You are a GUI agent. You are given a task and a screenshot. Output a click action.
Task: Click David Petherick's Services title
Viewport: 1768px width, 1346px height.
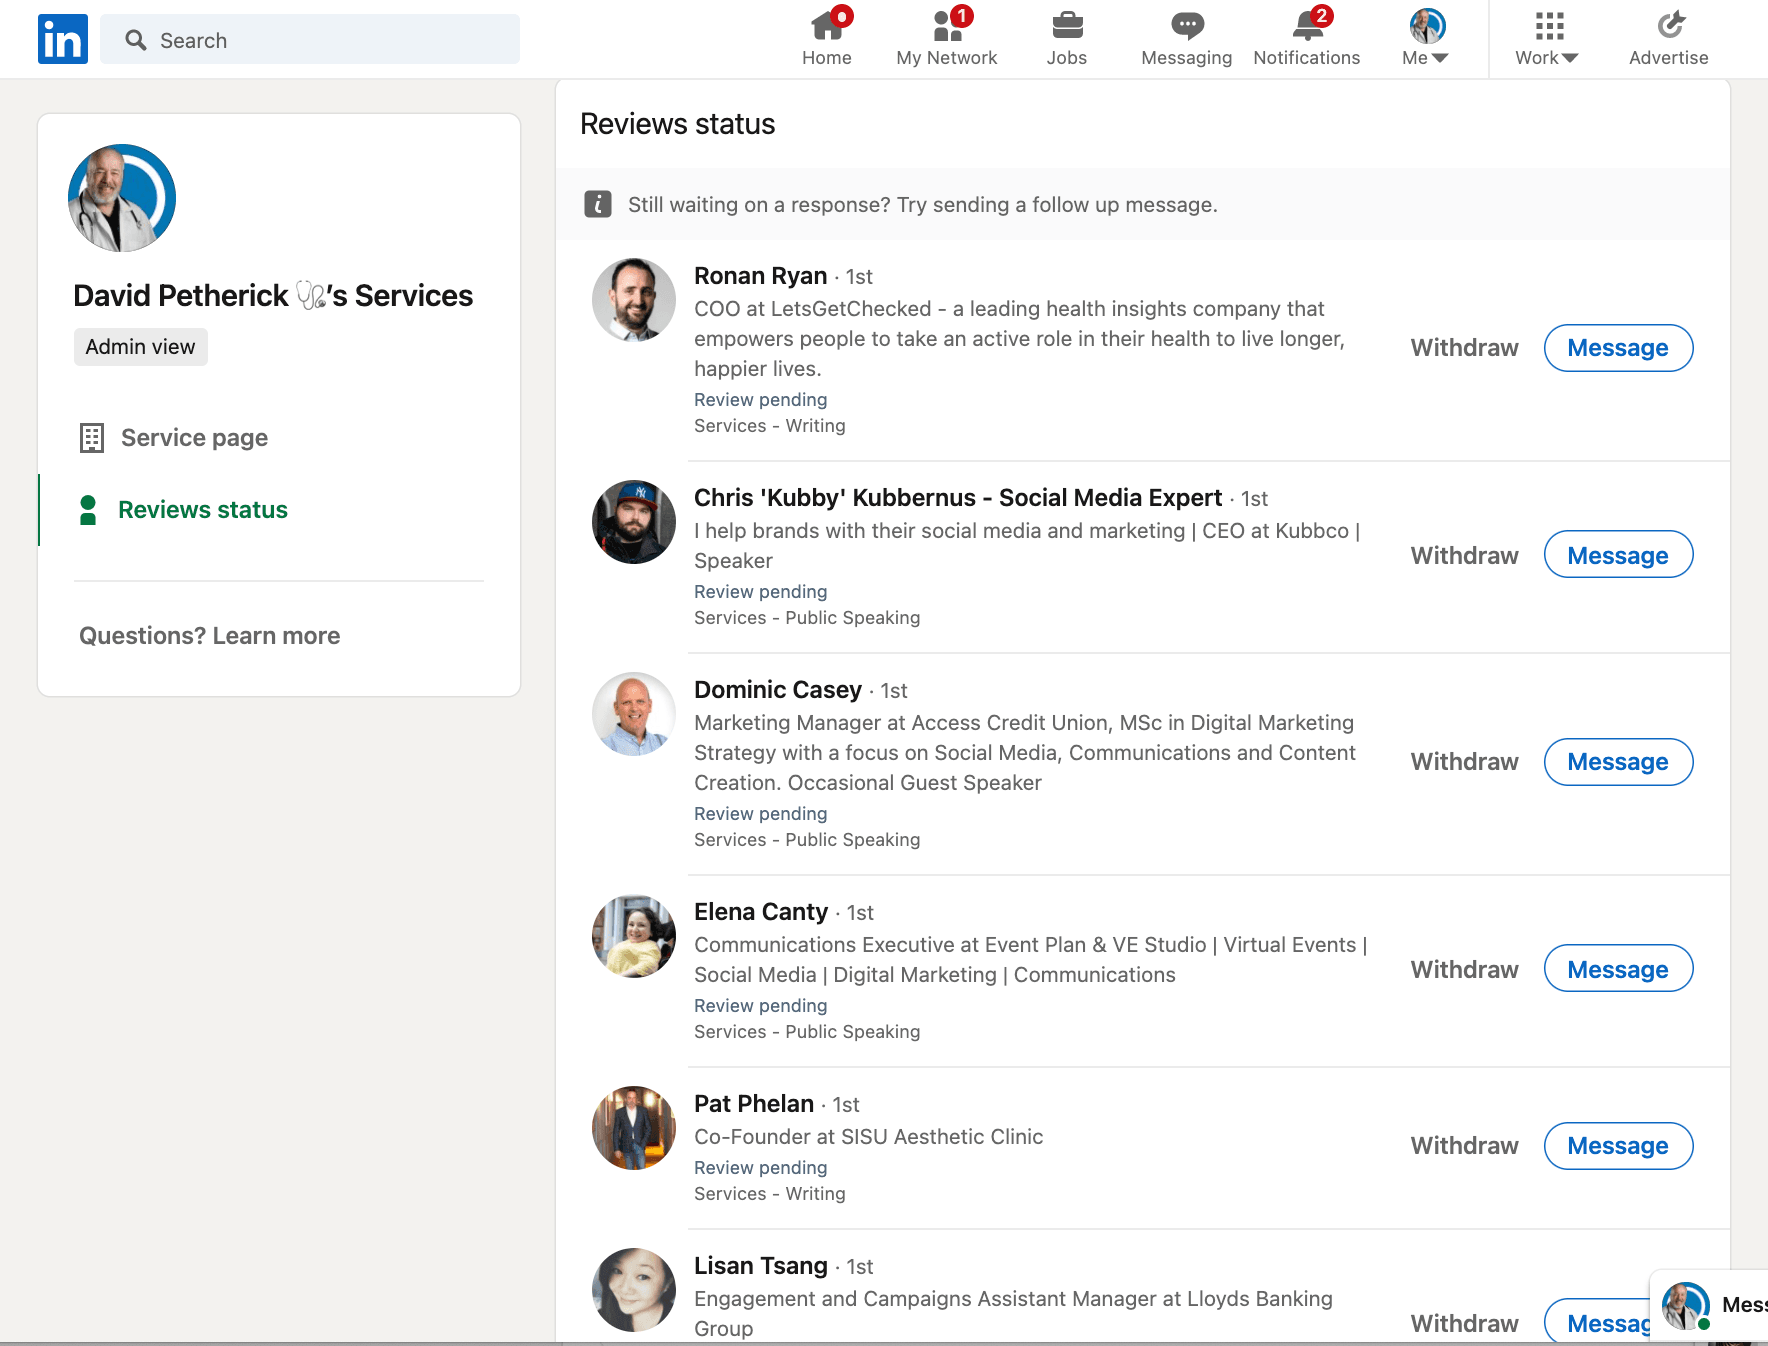tap(273, 296)
